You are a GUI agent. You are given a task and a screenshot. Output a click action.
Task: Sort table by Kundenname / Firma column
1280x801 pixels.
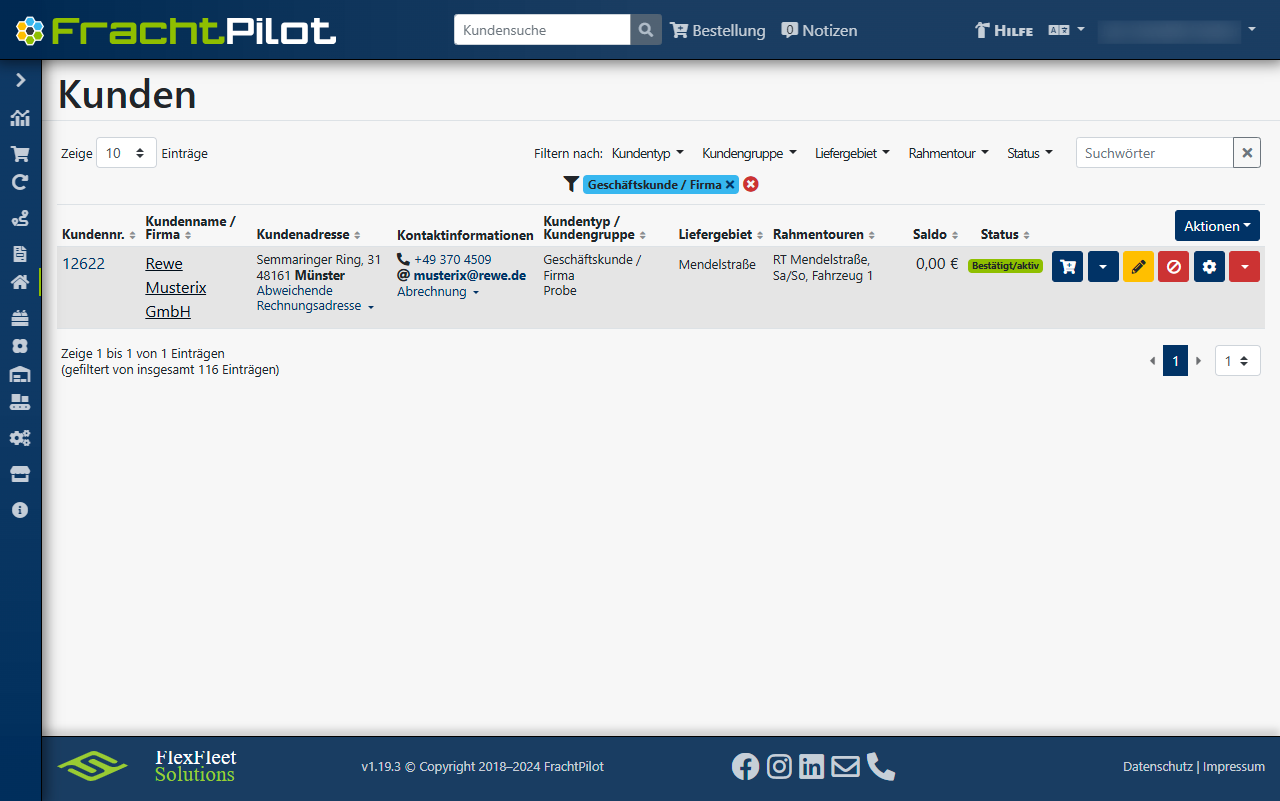tap(190, 228)
